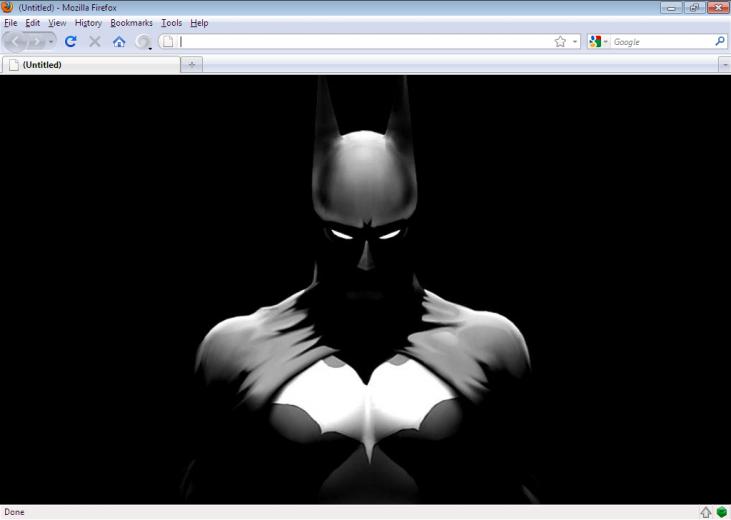This screenshot has height=520, width=731.
Task: Expand the address bar history dropdown arrow
Action: click(x=575, y=42)
